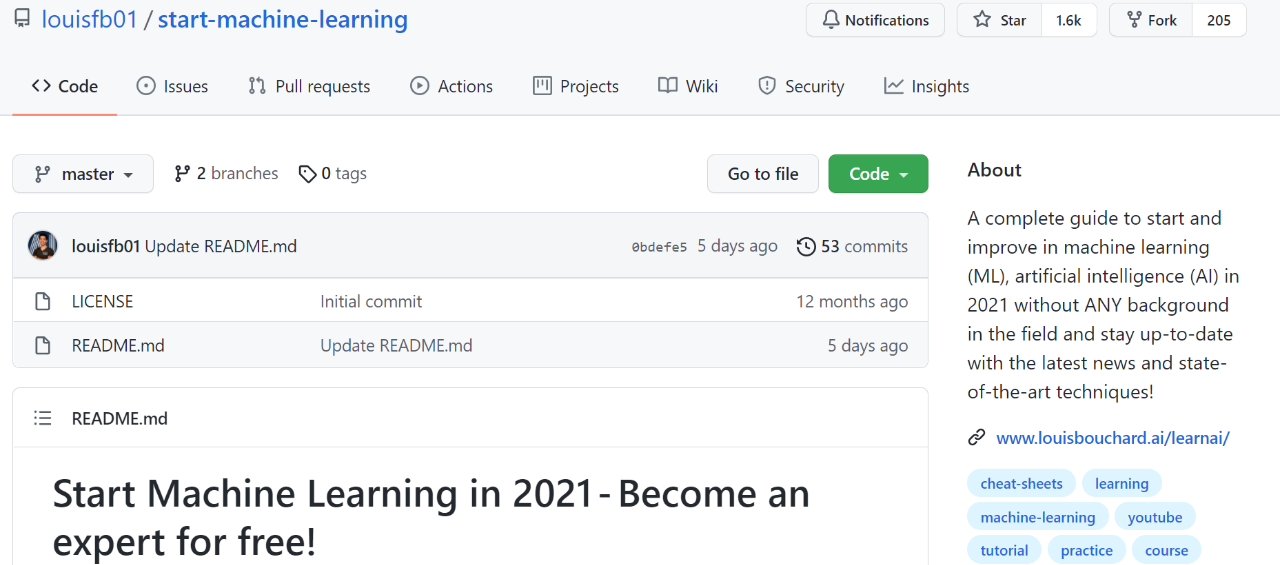Open the 53 commits history
The image size is (1280, 565).
[x=853, y=247]
